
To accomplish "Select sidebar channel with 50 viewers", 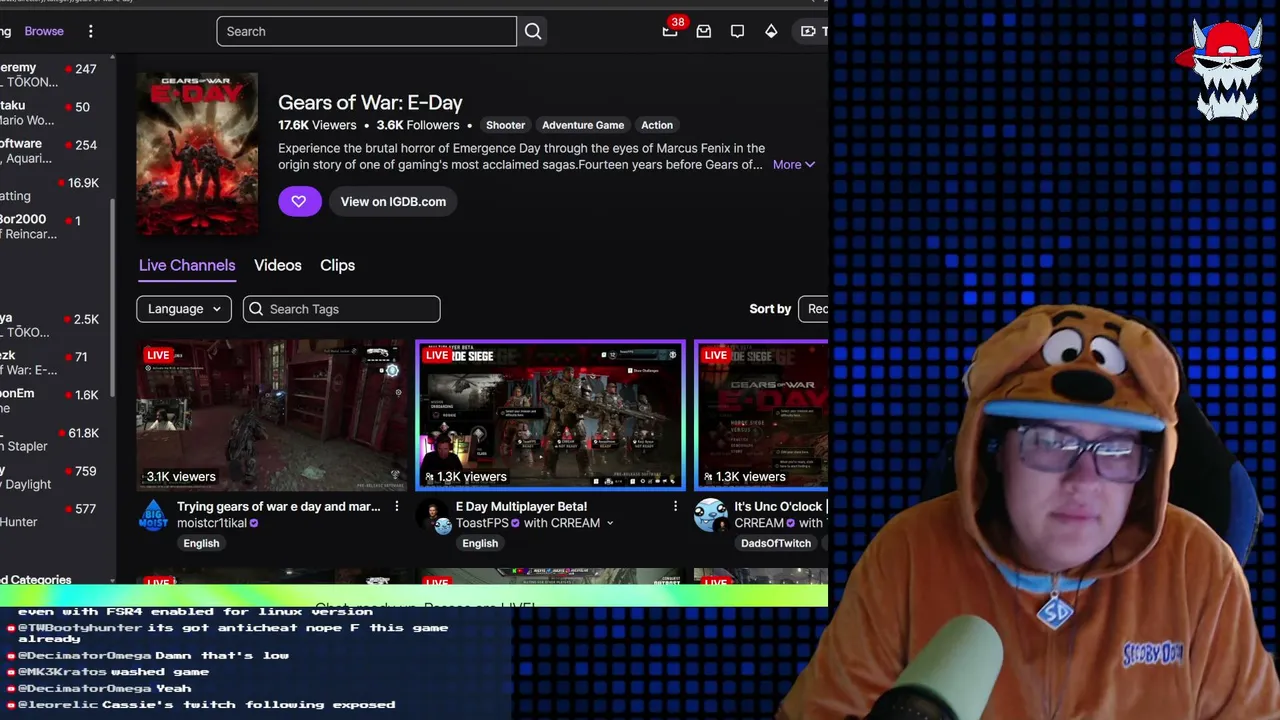I will 50,112.
